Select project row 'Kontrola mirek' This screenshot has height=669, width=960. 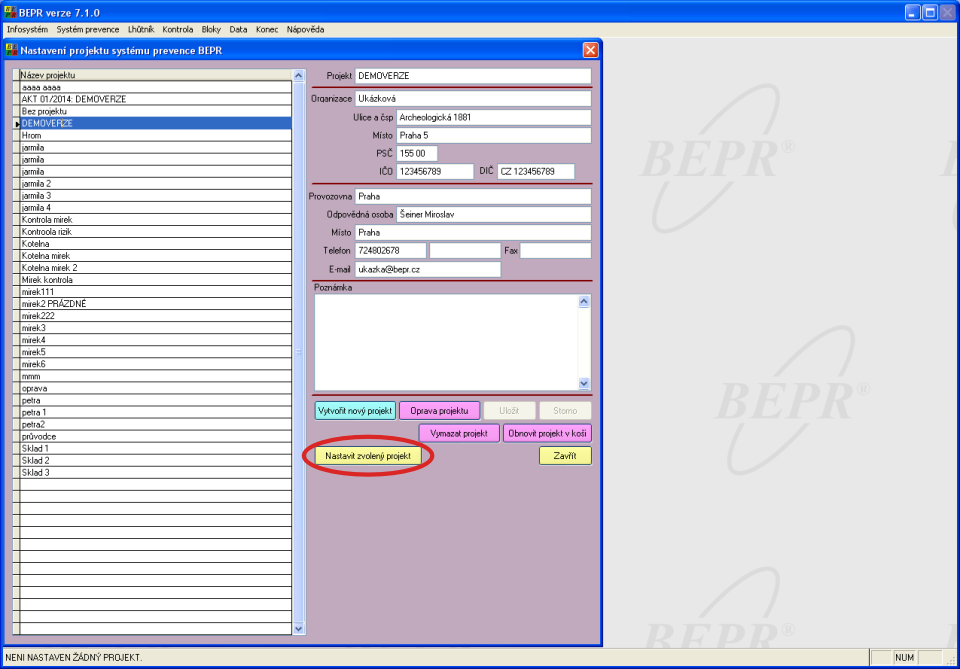[x=156, y=220]
